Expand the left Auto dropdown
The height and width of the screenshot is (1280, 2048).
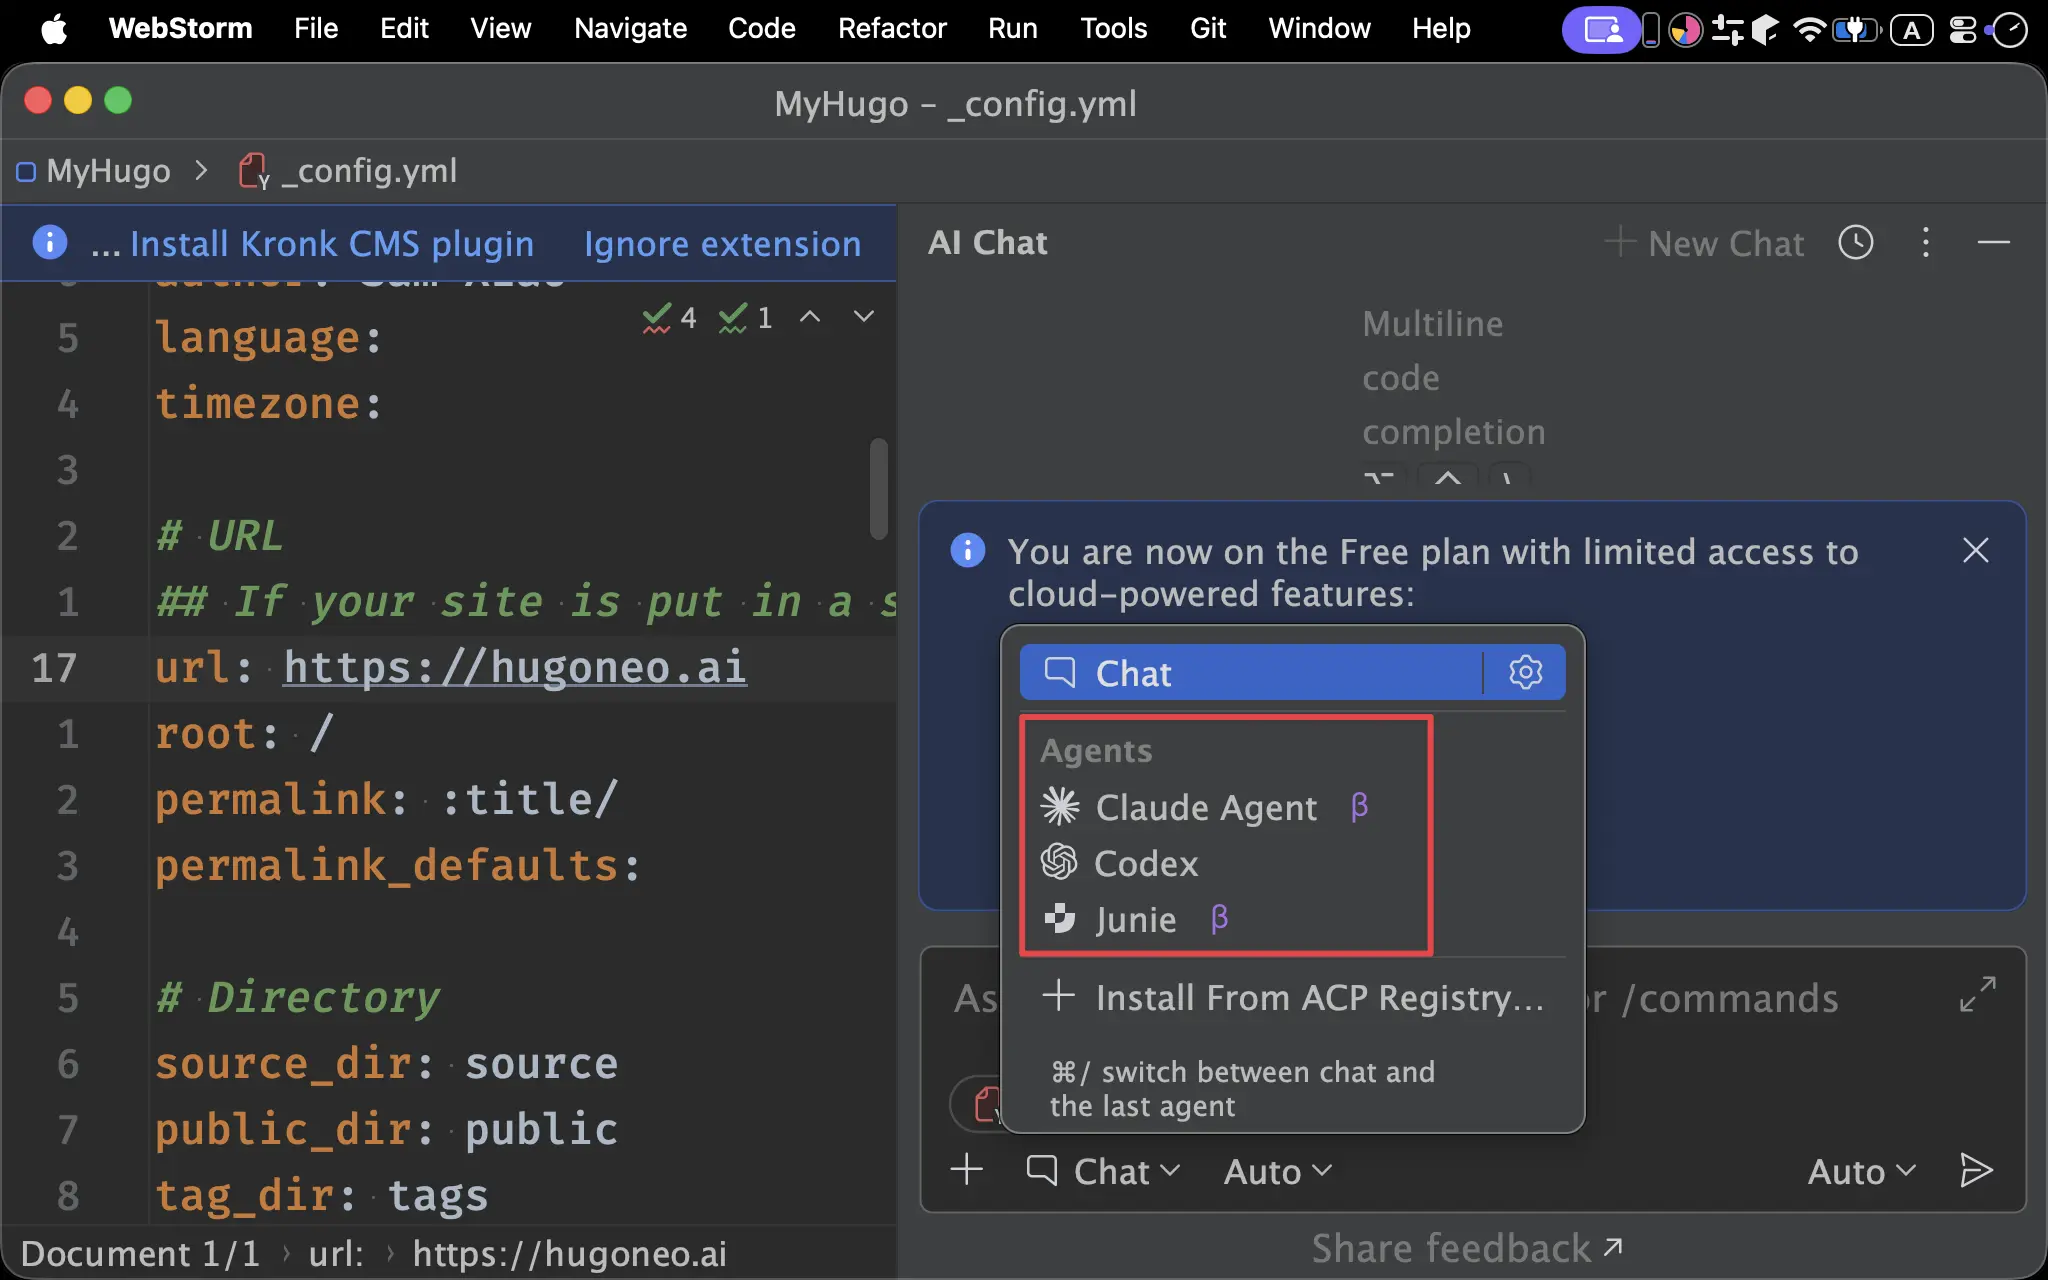click(x=1277, y=1171)
